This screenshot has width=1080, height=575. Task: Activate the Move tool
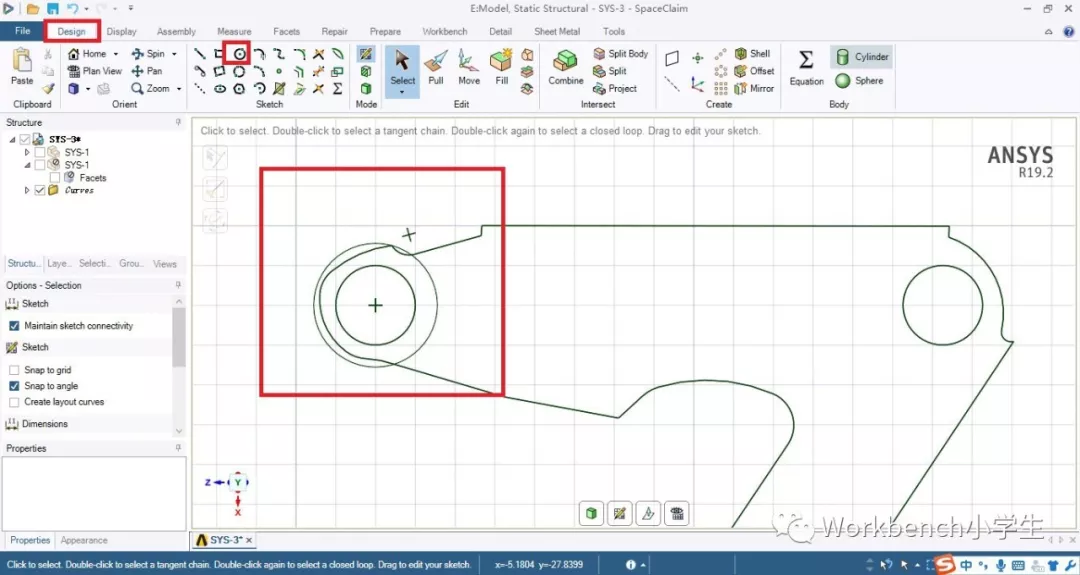pos(469,67)
